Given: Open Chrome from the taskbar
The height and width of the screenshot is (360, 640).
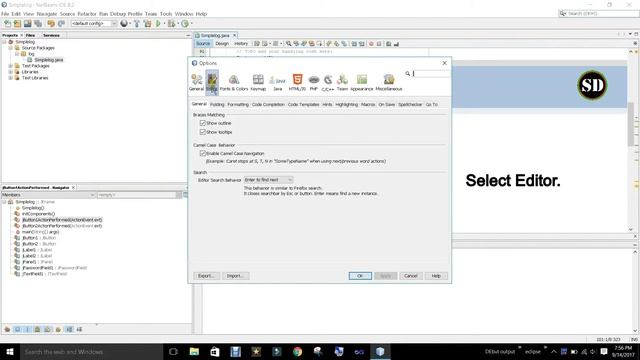Looking at the screenshot, I should (x=297, y=351).
